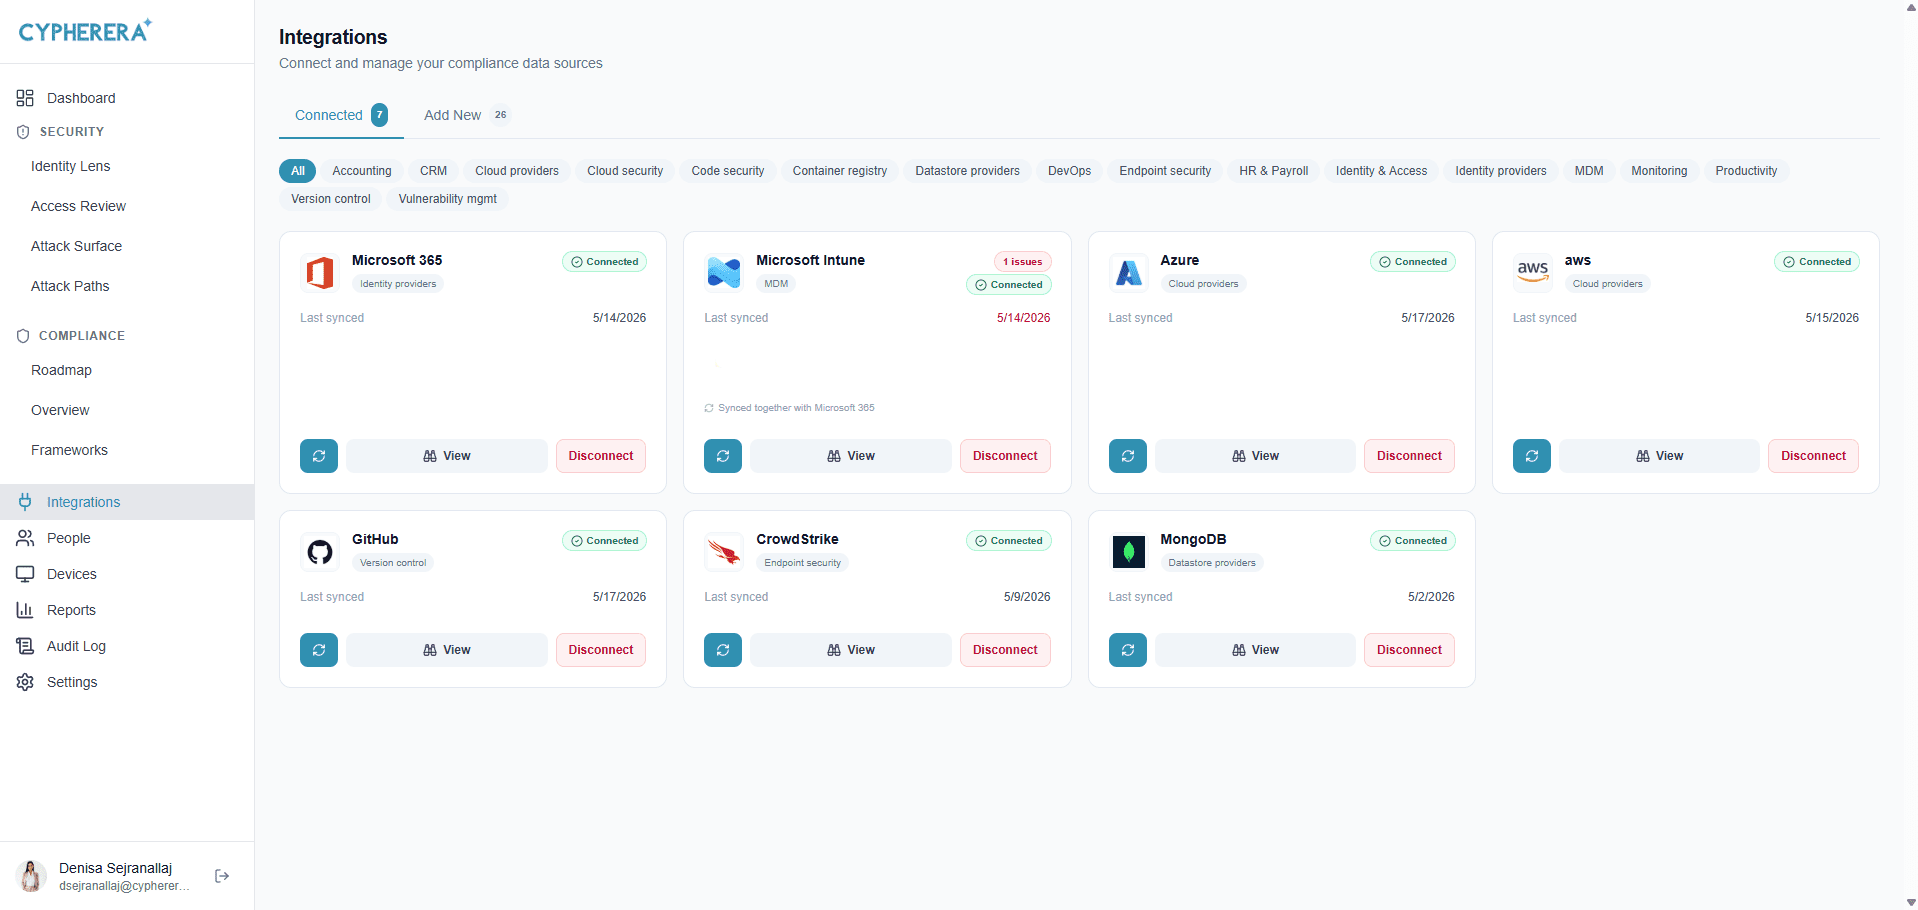Click the Azure logo icon
The image size is (1918, 910).
[1129, 272]
